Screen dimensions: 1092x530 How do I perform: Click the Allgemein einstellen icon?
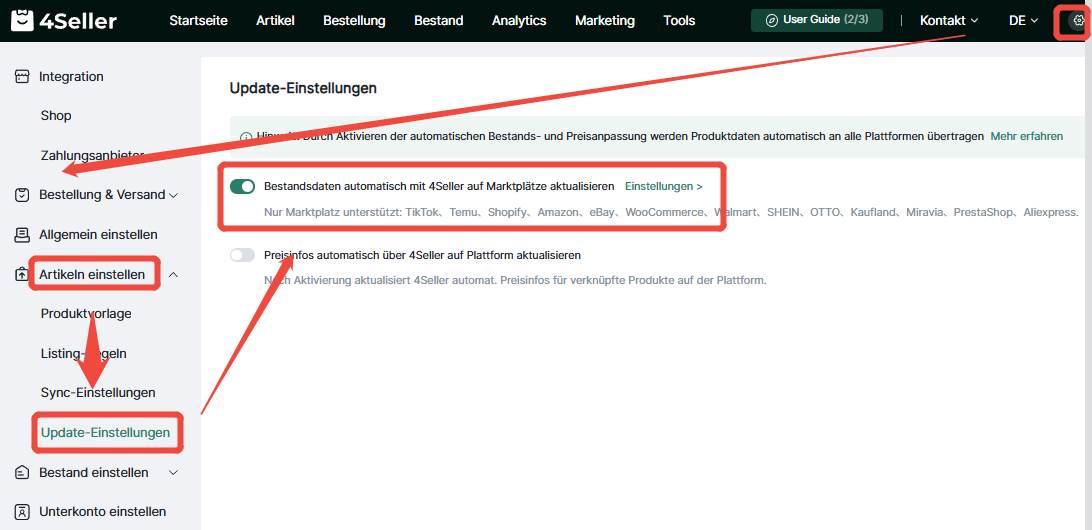coord(22,235)
